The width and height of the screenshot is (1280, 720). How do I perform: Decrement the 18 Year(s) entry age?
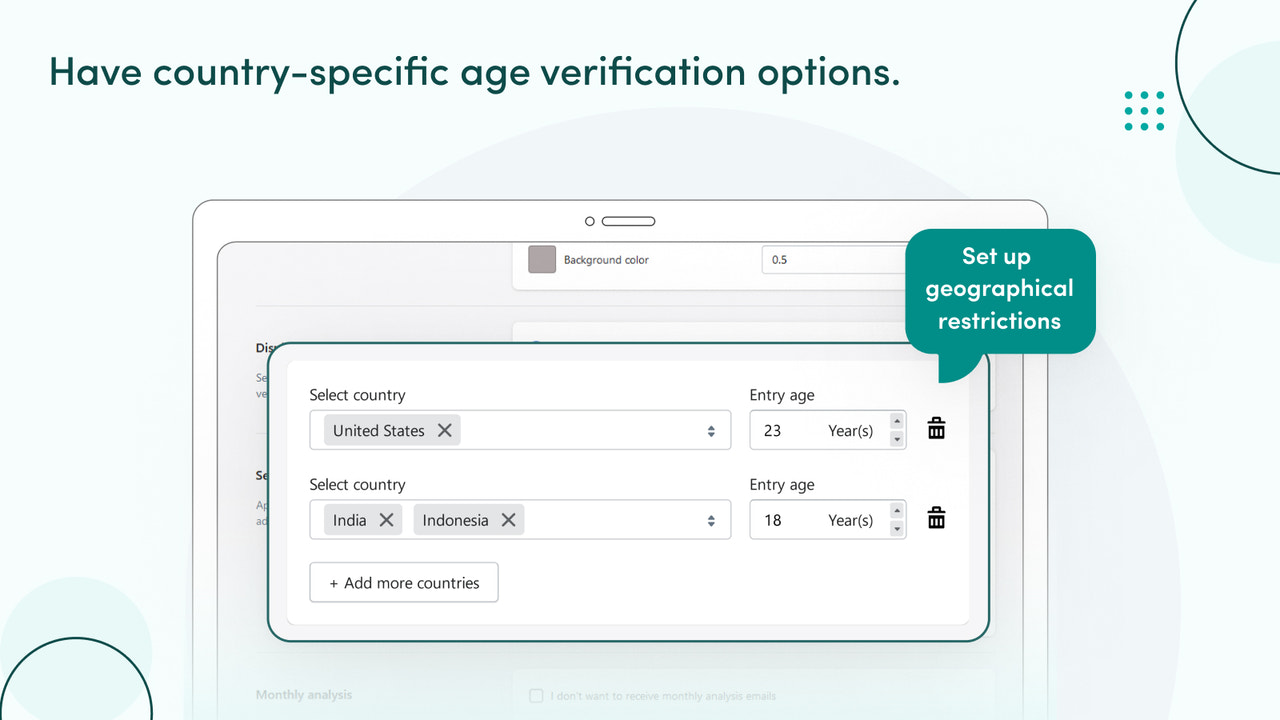click(897, 527)
